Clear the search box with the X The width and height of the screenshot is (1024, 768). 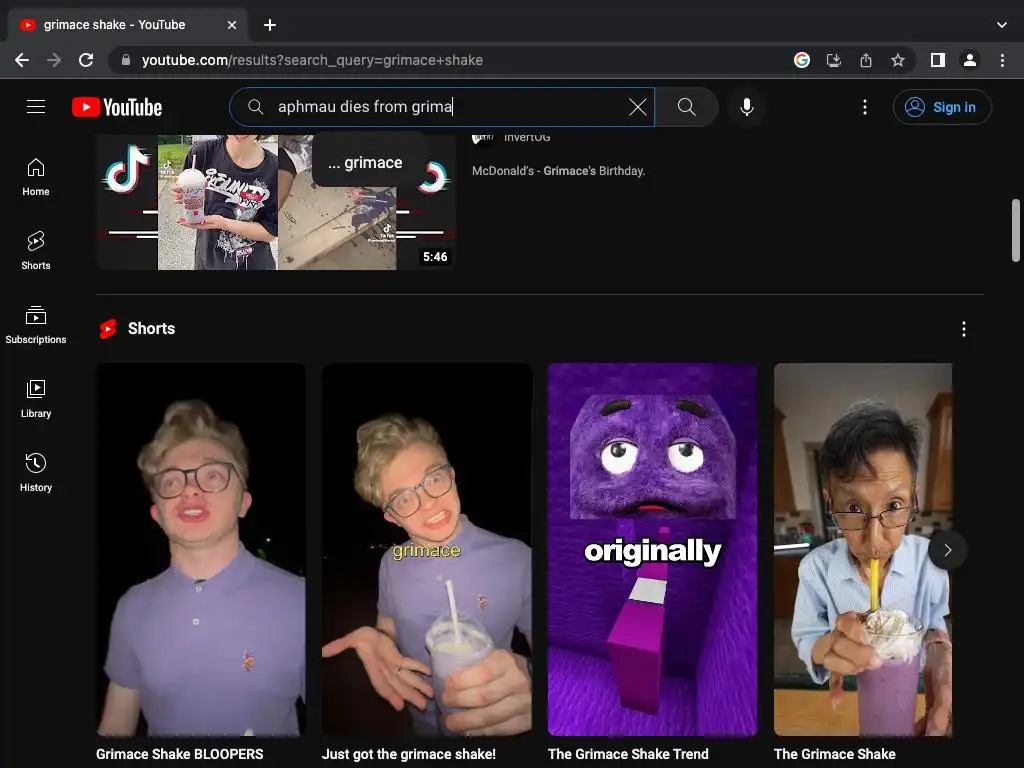[x=637, y=107]
